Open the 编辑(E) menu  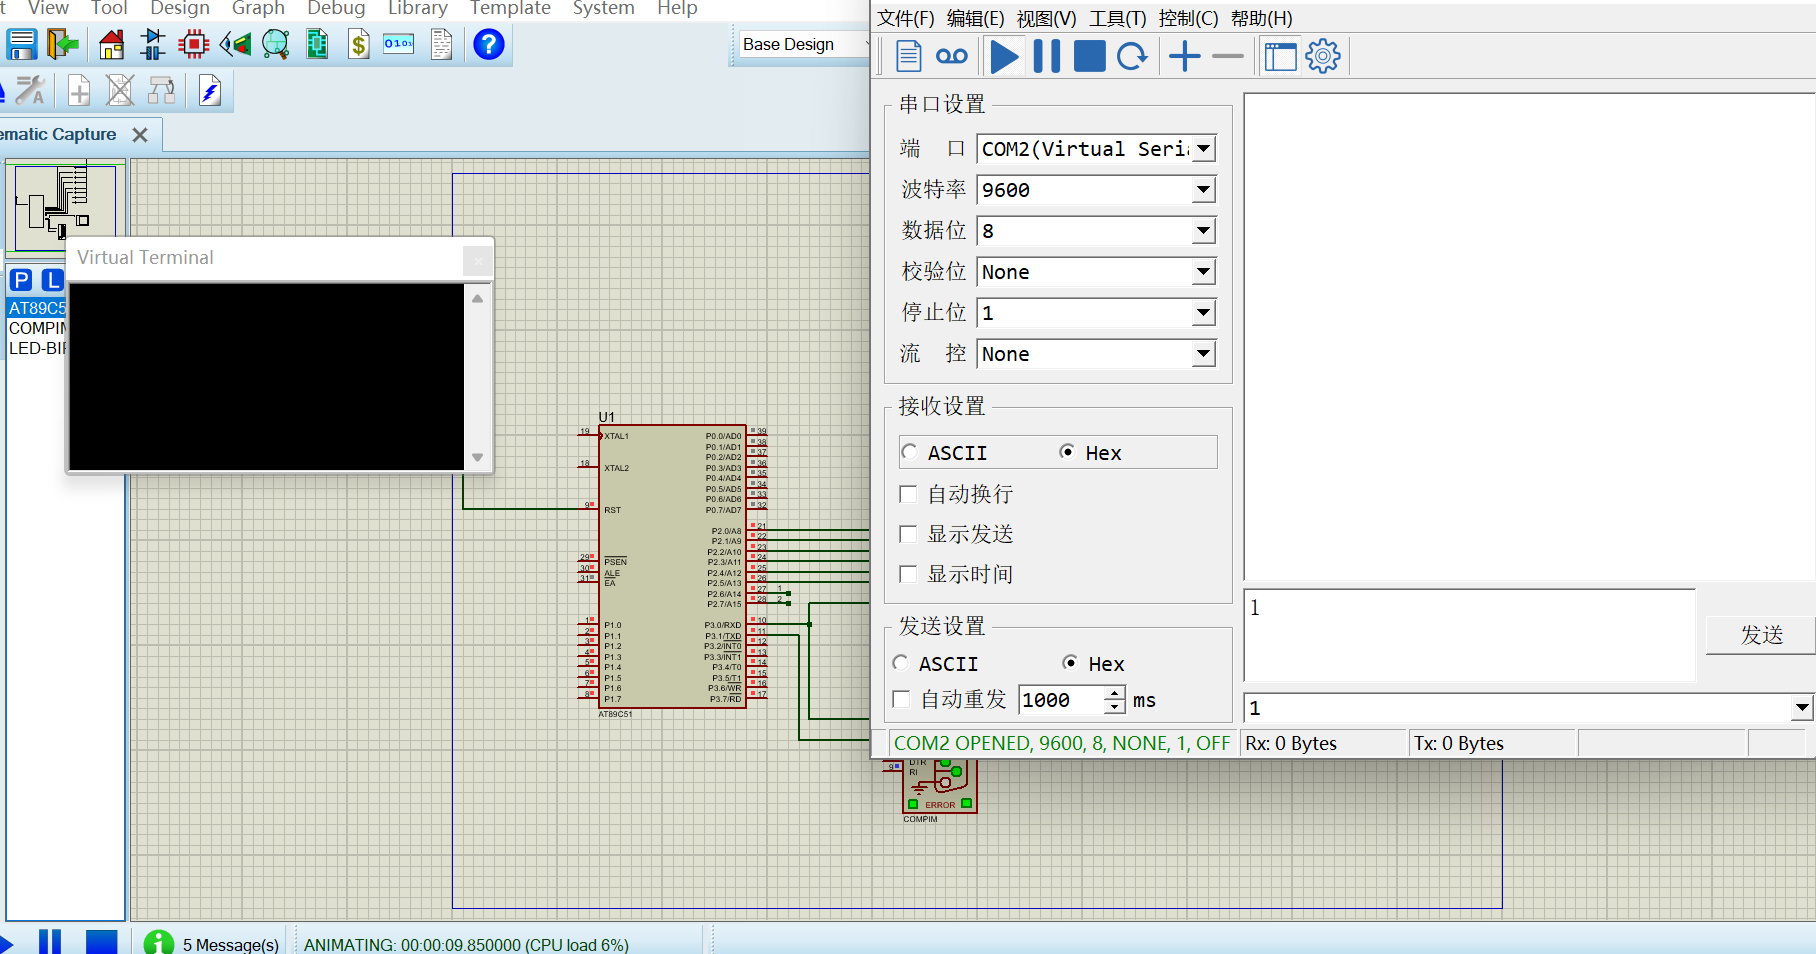975,18
